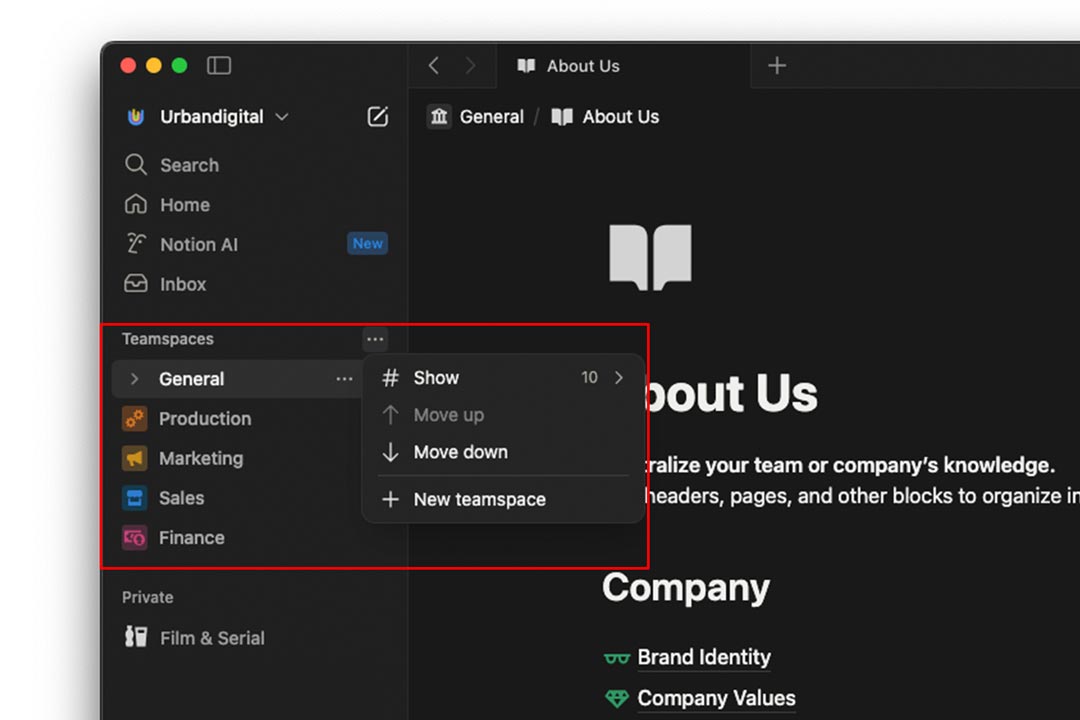Image resolution: width=1080 pixels, height=720 pixels.
Task: Click the Teamspaces section header
Action: (168, 339)
